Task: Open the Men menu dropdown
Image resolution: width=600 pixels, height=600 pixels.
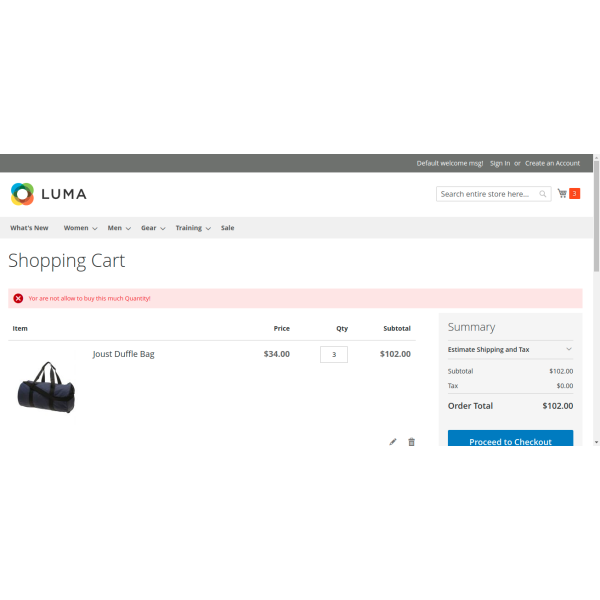Action: (119, 228)
